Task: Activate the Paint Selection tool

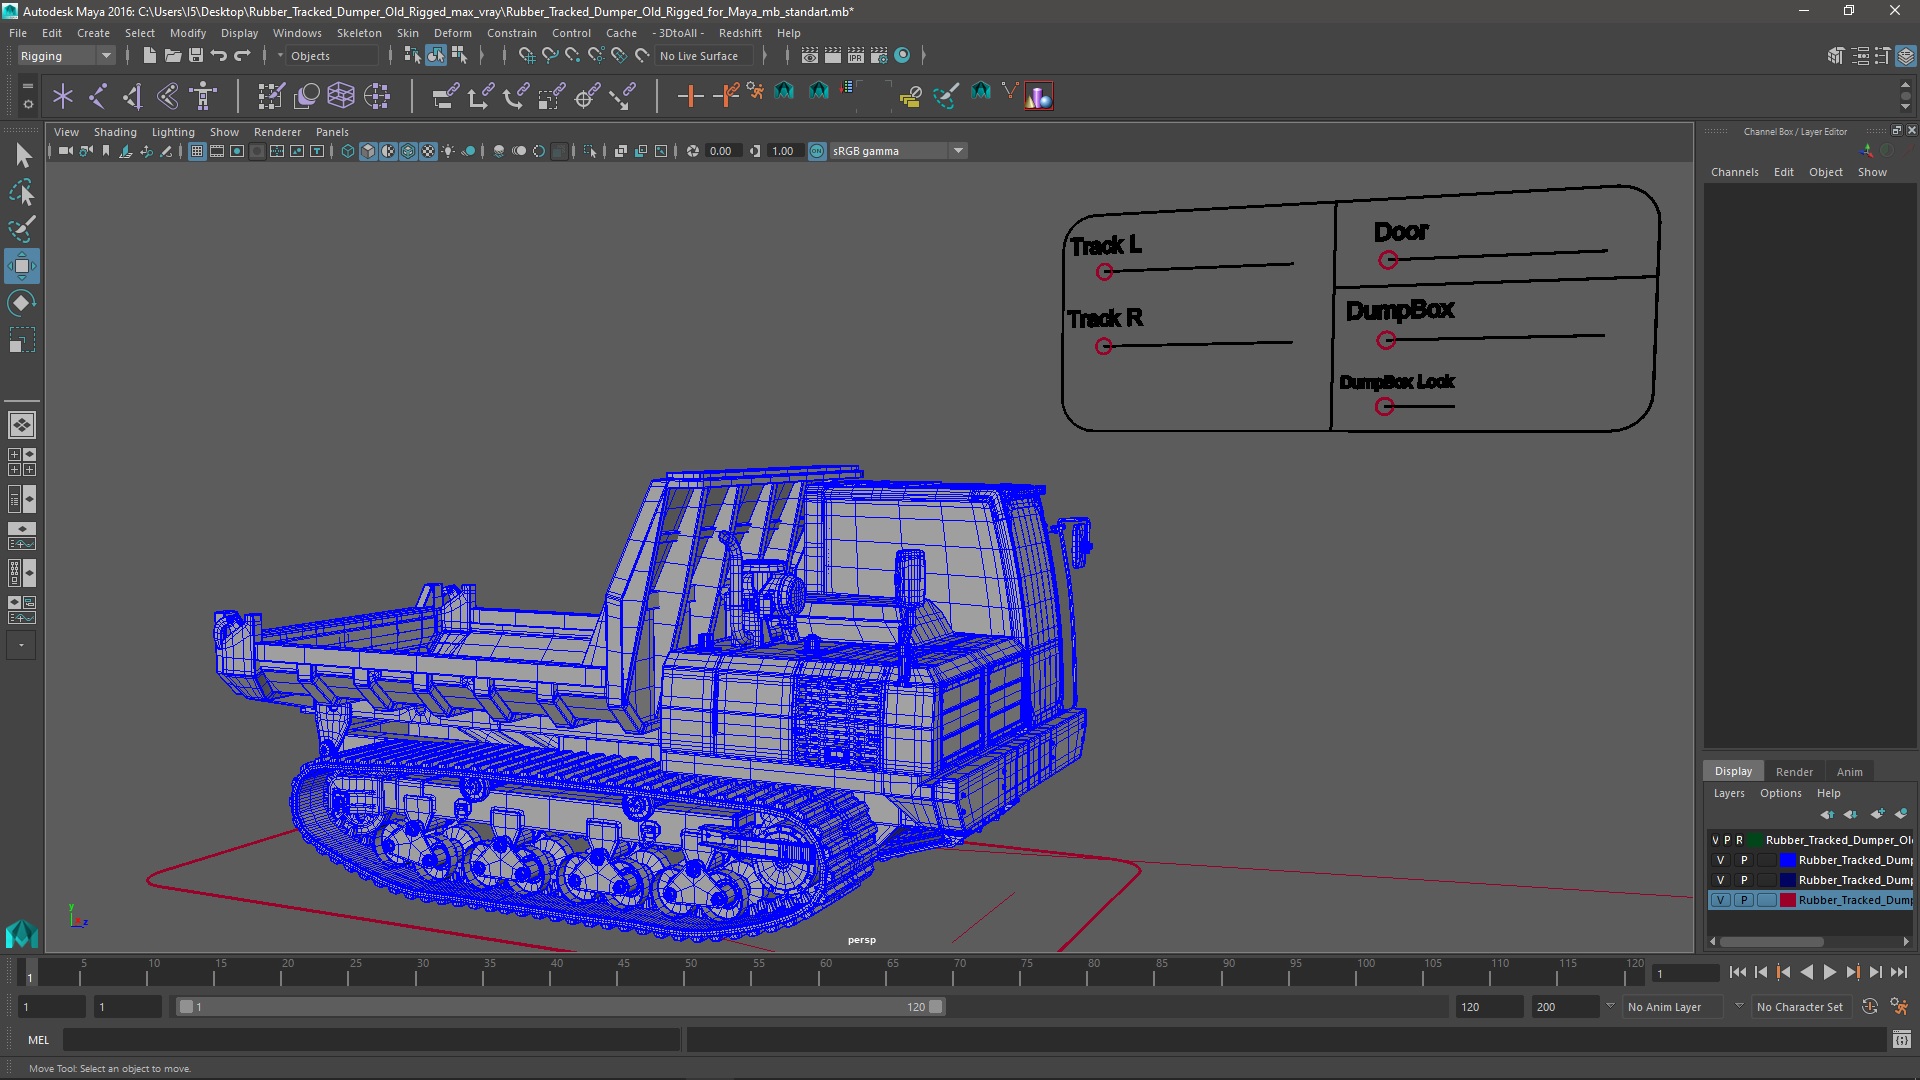Action: (21, 229)
